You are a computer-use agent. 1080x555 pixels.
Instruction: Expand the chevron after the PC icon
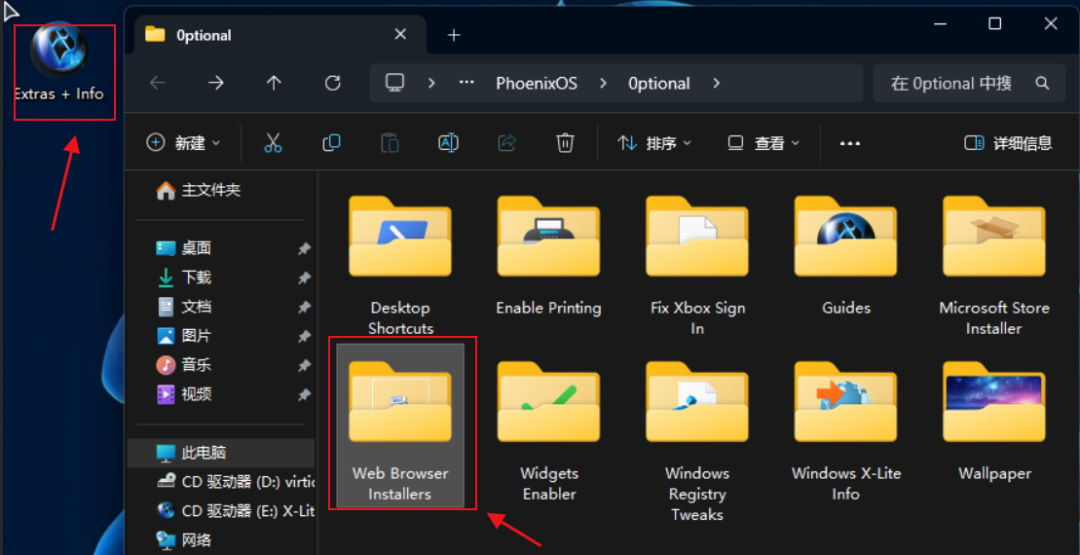click(x=432, y=83)
